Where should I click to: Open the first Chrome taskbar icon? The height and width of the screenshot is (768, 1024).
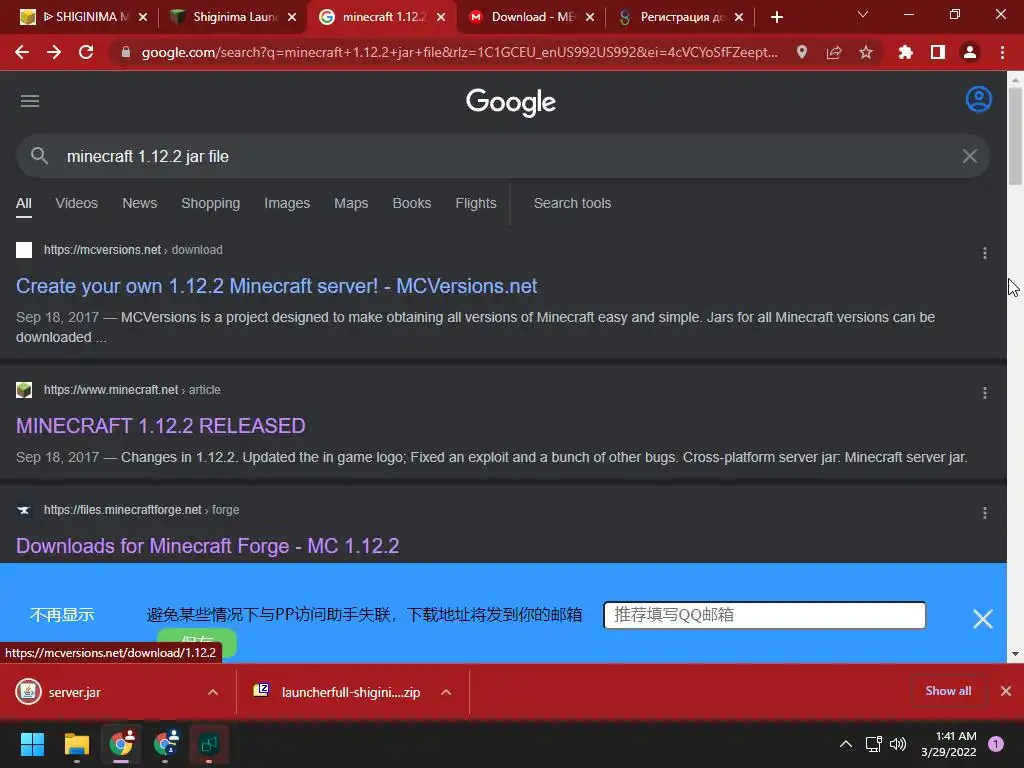(x=121, y=744)
